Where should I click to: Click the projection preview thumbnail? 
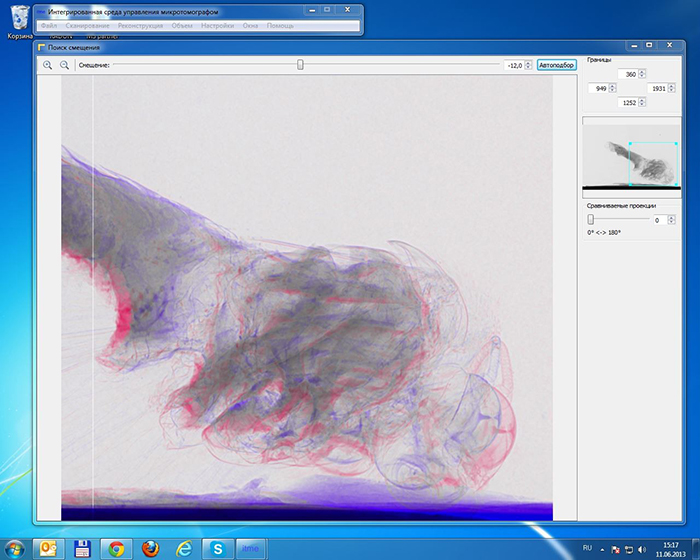[631, 157]
